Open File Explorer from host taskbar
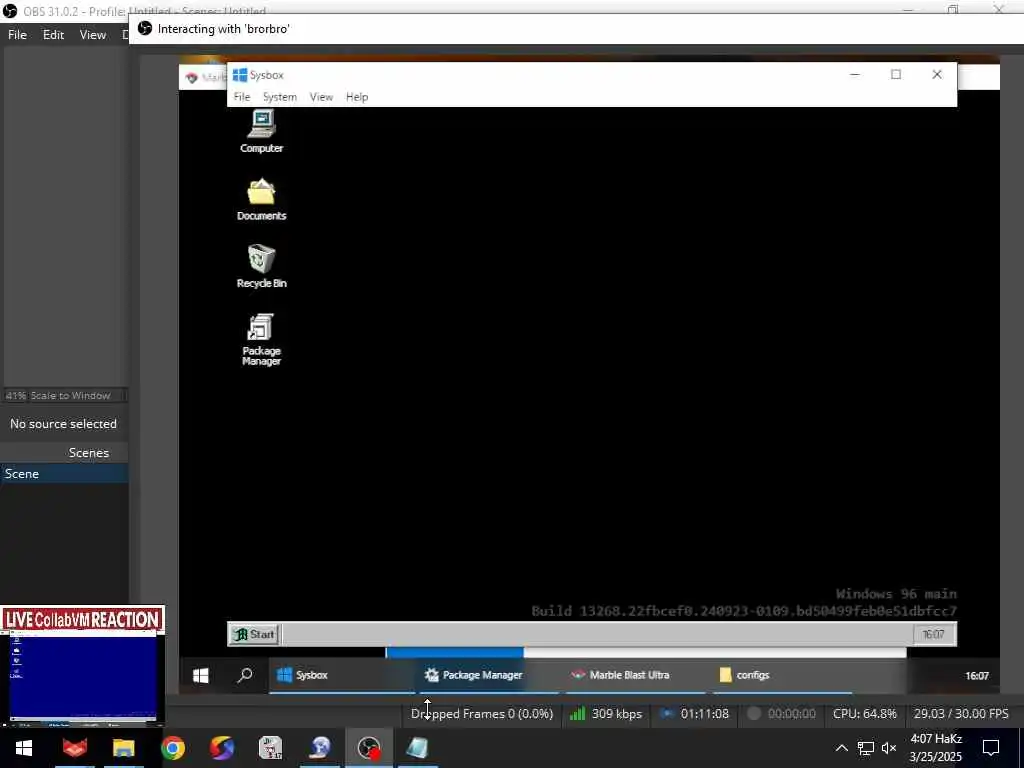 point(123,748)
